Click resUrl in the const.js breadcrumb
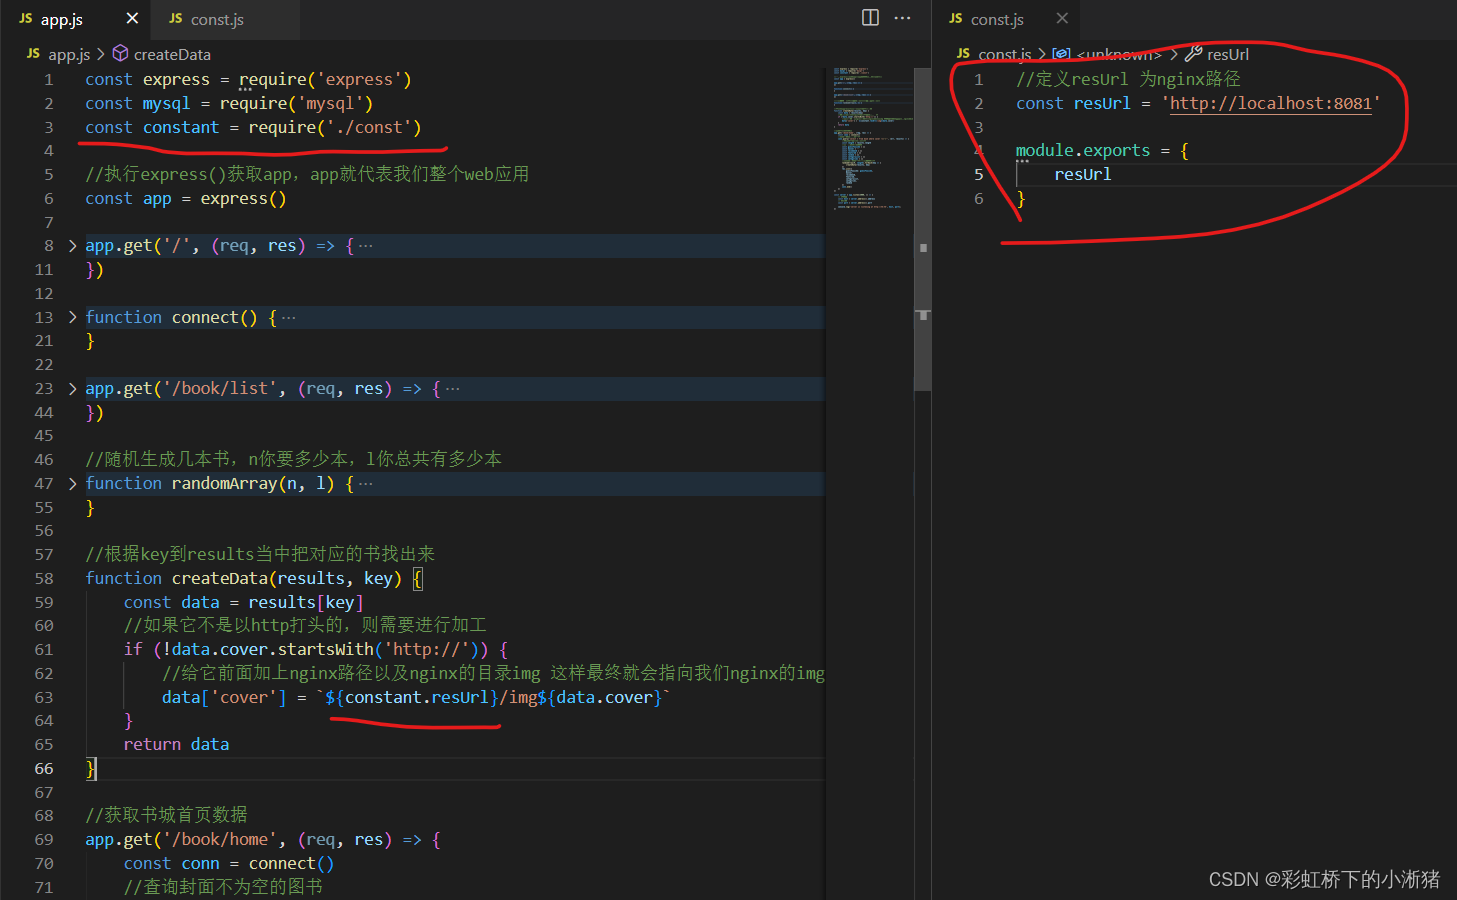The image size is (1457, 900). [x=1229, y=53]
